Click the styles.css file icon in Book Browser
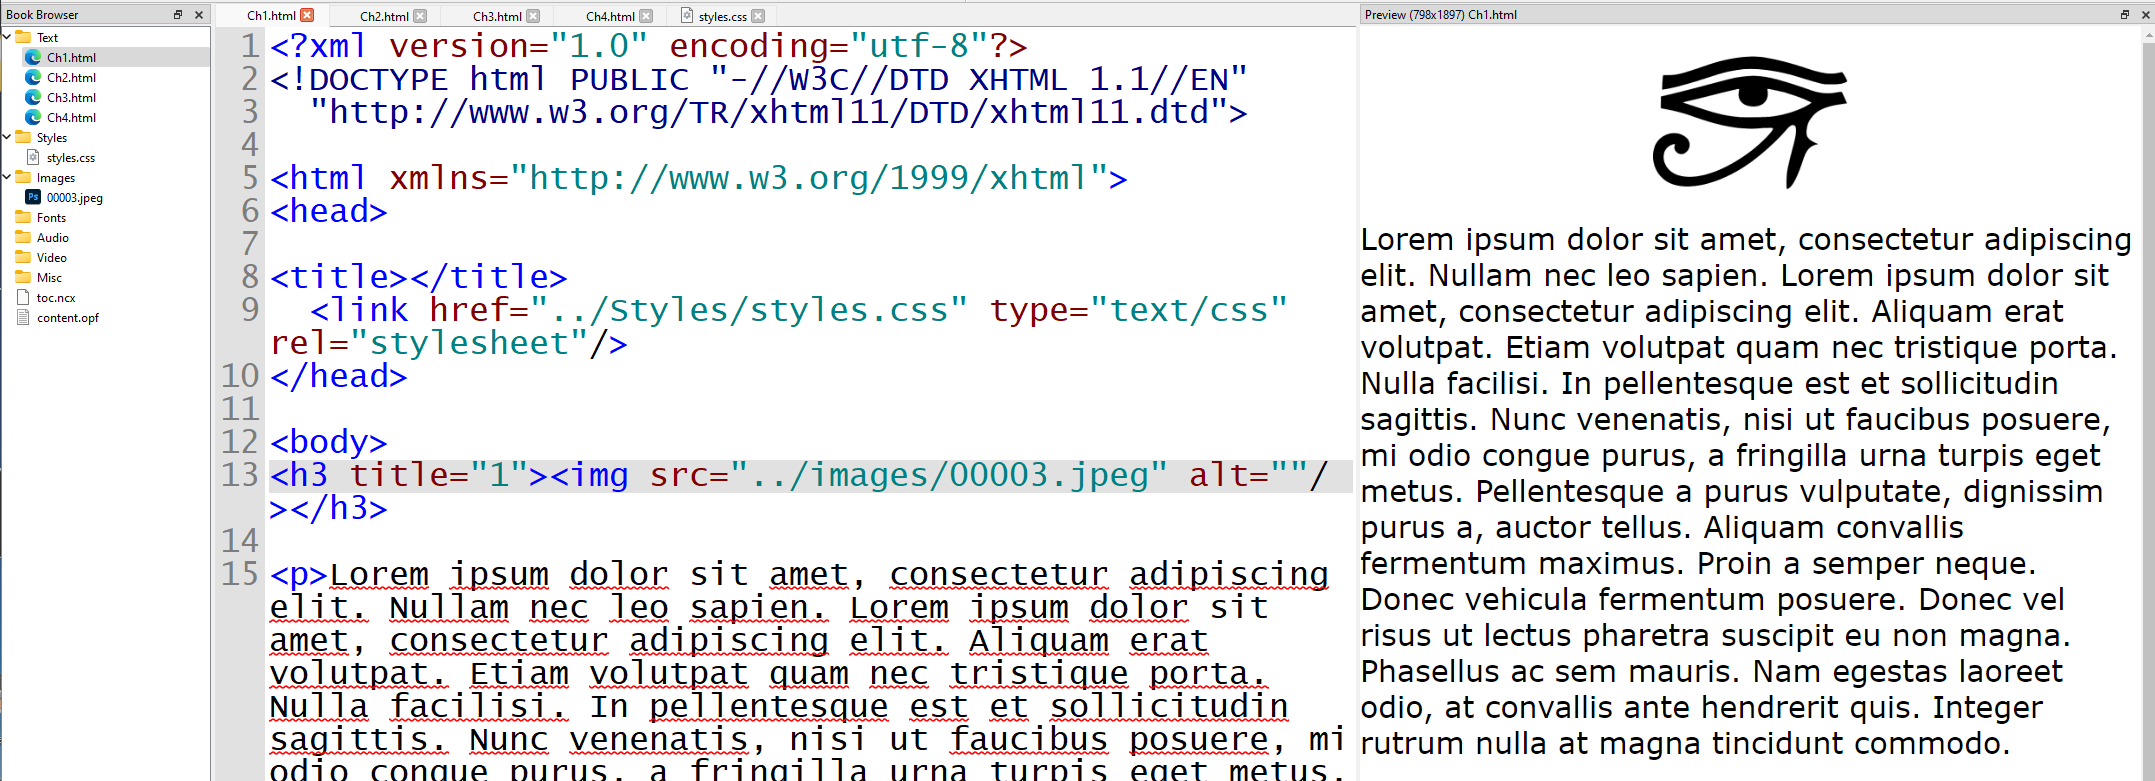2155x781 pixels. point(33,157)
